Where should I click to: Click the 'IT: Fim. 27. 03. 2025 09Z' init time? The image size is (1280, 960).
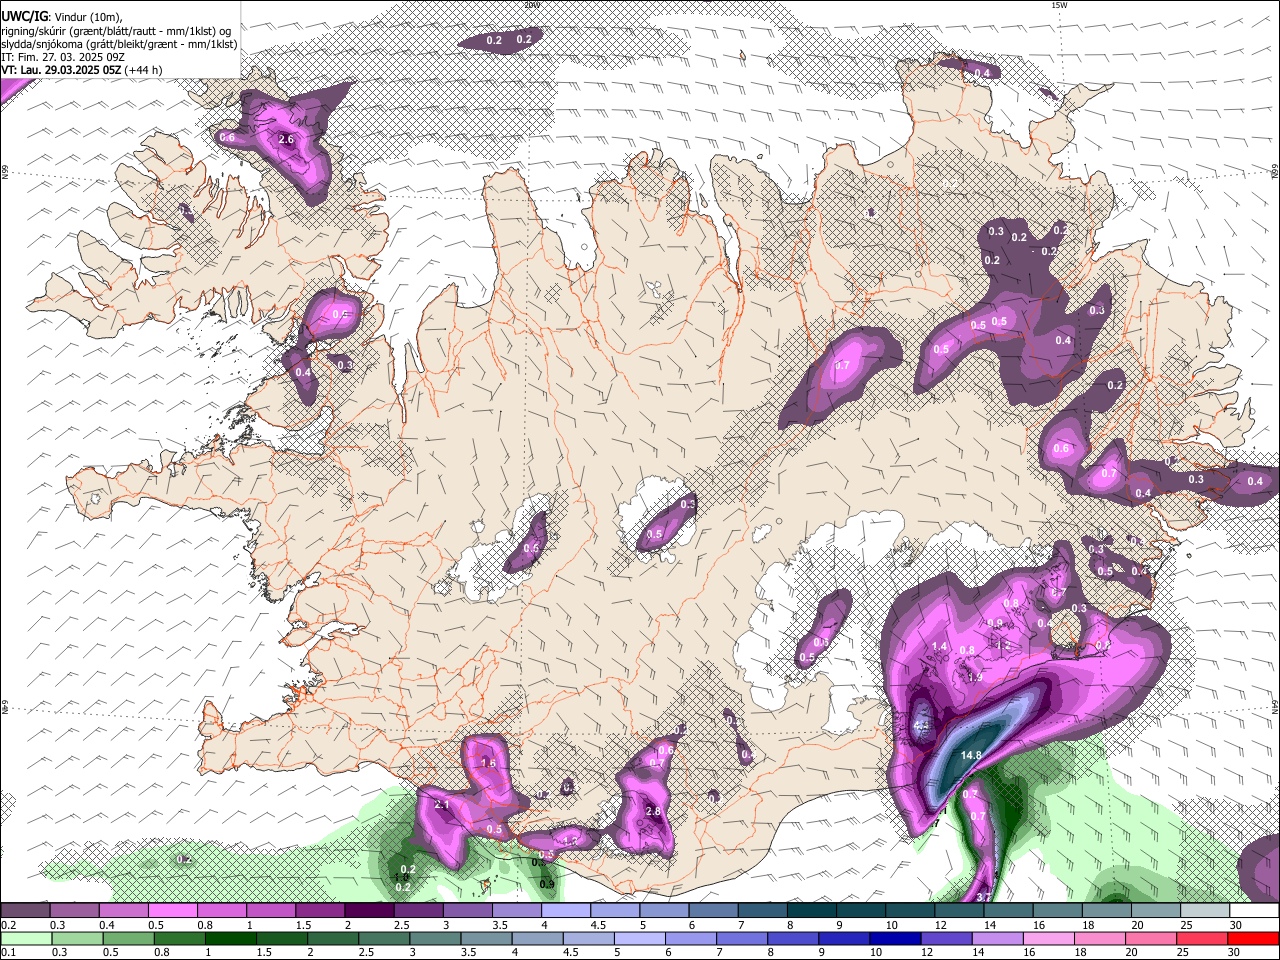click(63, 57)
